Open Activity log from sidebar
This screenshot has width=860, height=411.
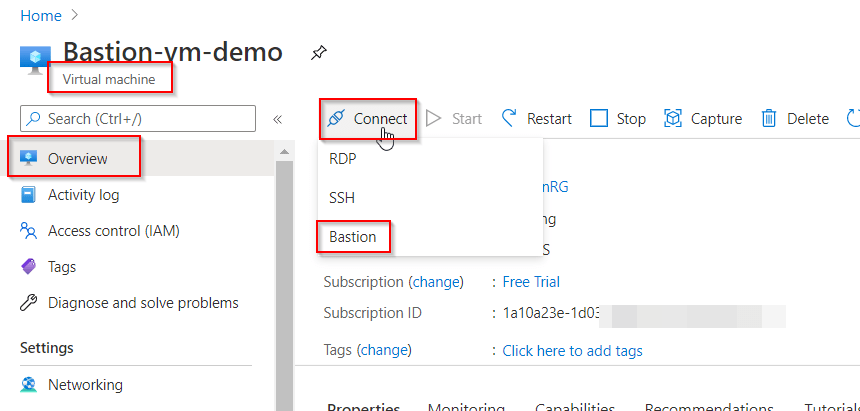(83, 195)
